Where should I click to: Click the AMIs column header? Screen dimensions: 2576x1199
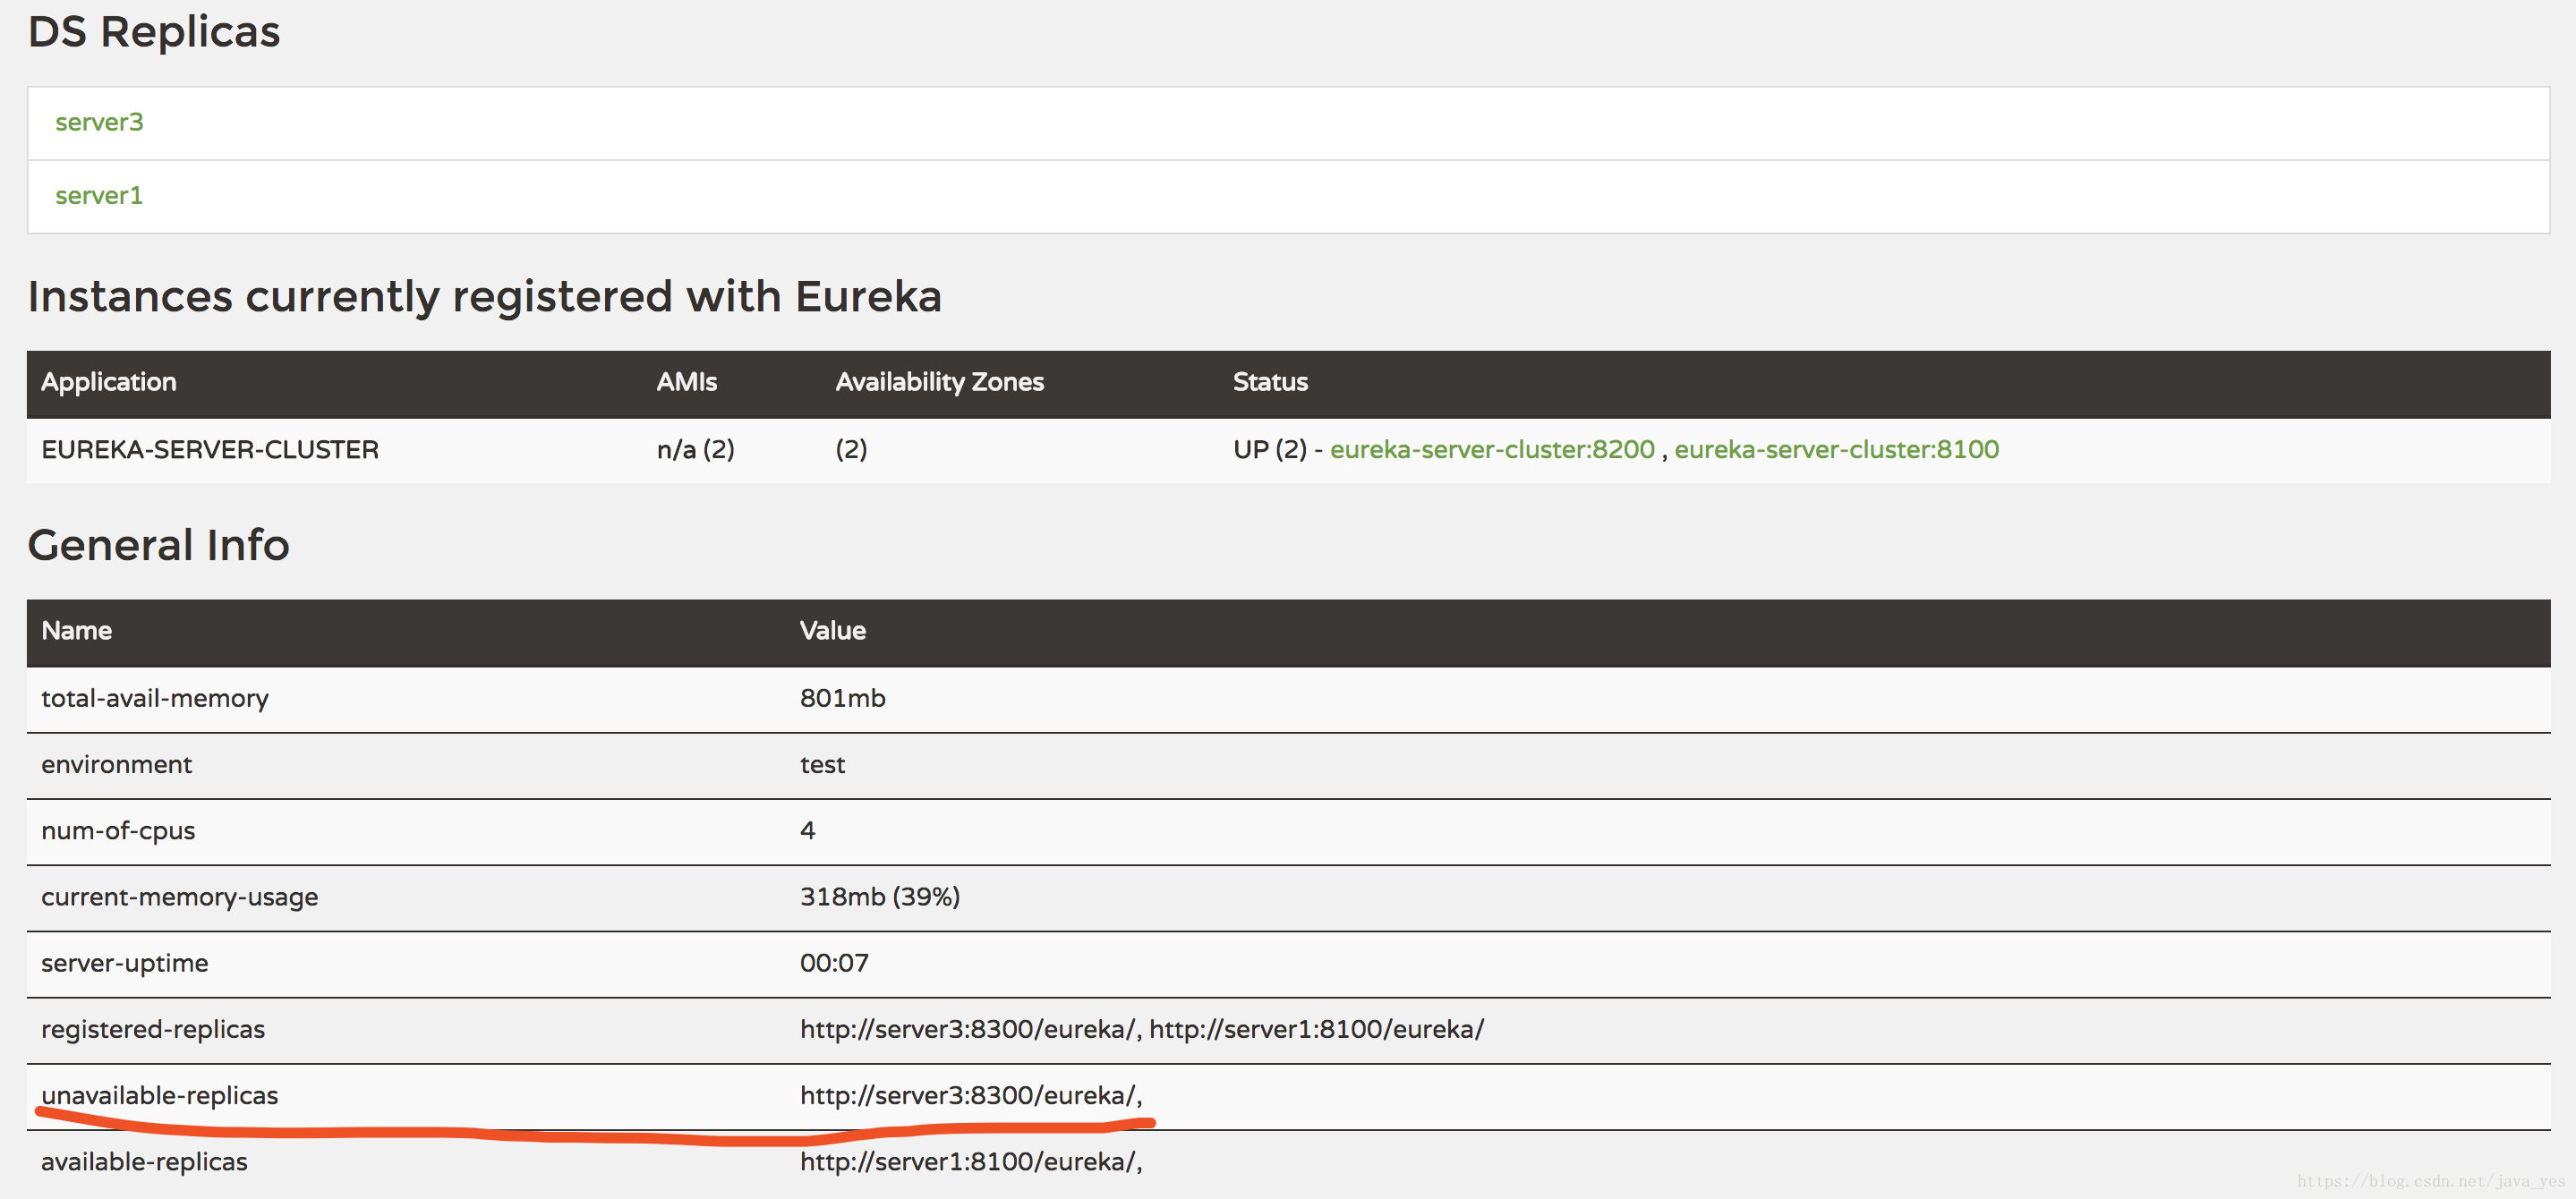coord(687,382)
